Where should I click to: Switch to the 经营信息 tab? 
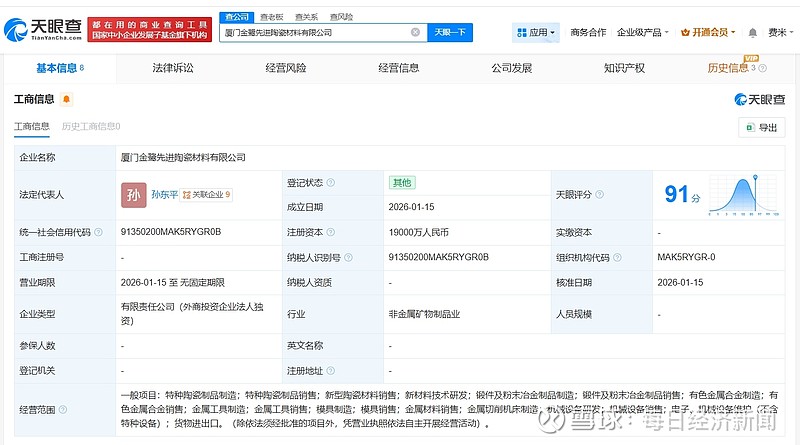[398, 68]
